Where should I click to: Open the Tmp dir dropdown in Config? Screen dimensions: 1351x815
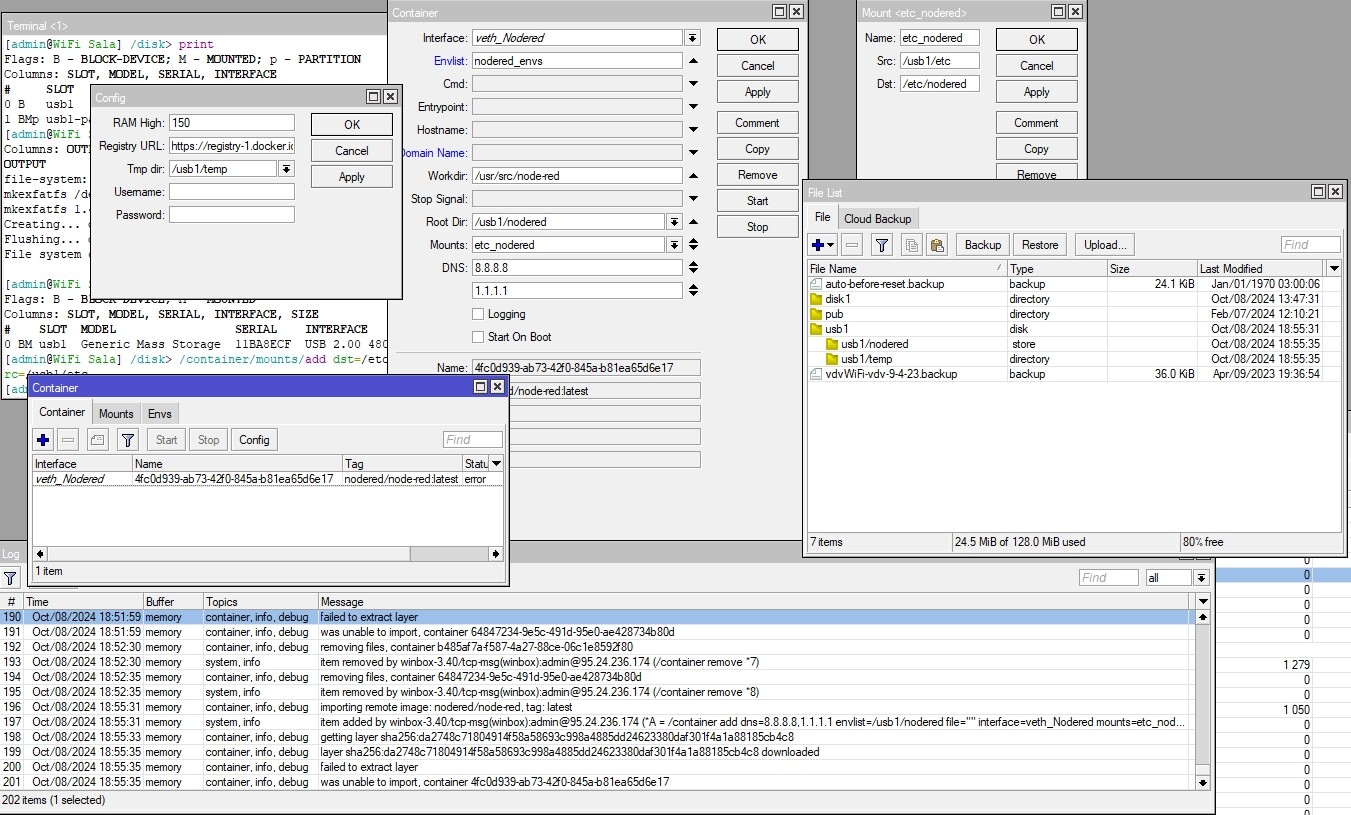point(286,169)
